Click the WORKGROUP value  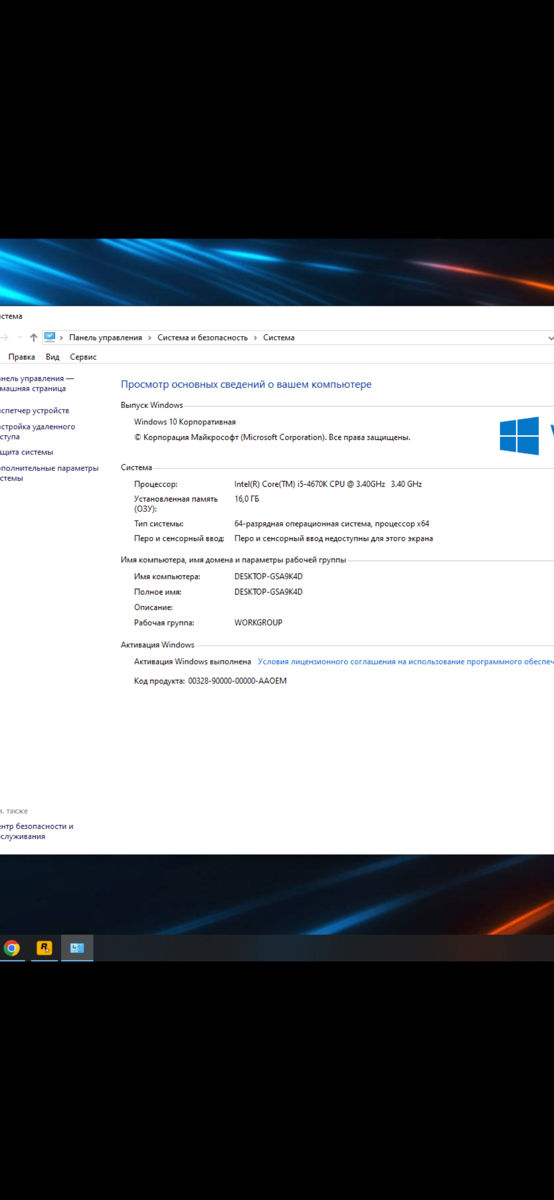258,623
